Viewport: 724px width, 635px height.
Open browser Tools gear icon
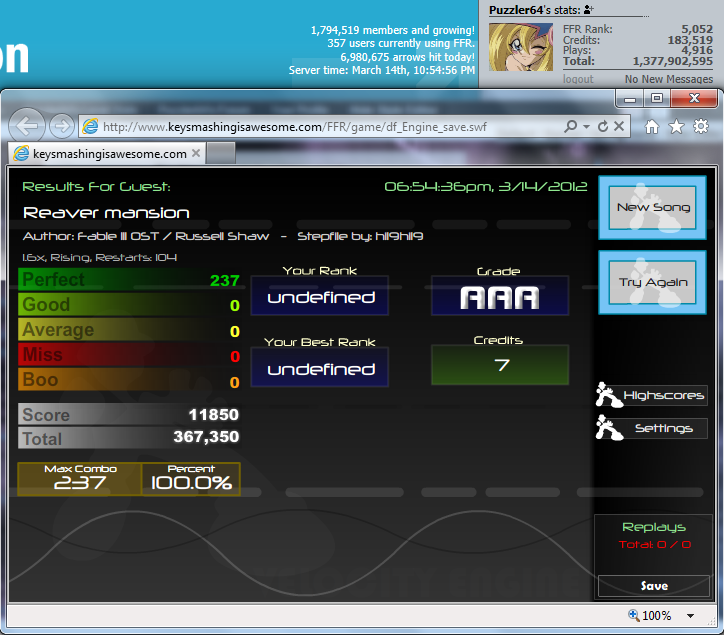[700, 127]
